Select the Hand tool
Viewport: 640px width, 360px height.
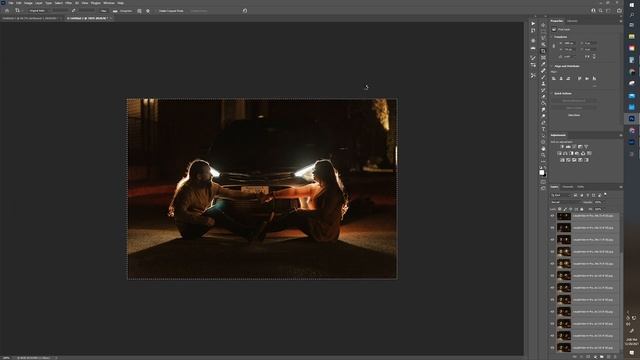pos(543,149)
